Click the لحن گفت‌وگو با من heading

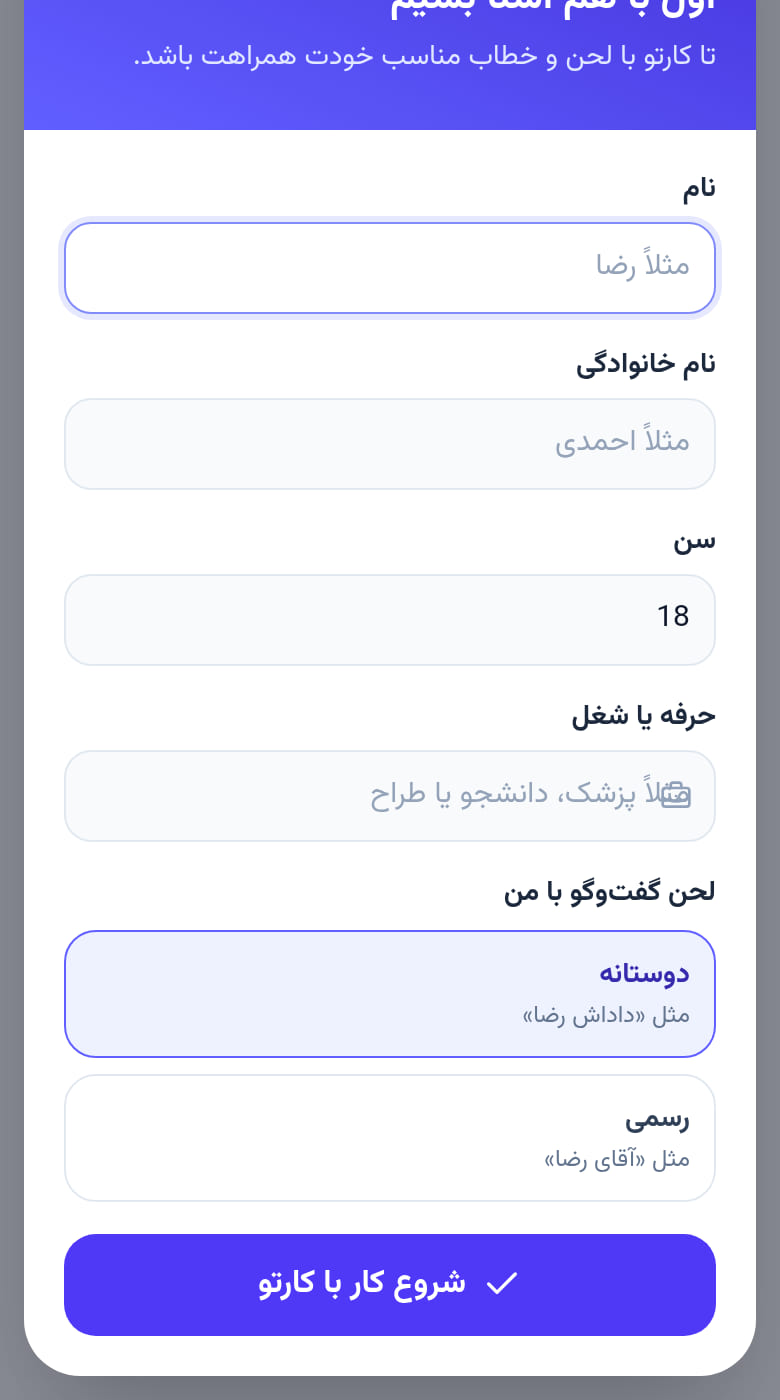[x=610, y=892]
